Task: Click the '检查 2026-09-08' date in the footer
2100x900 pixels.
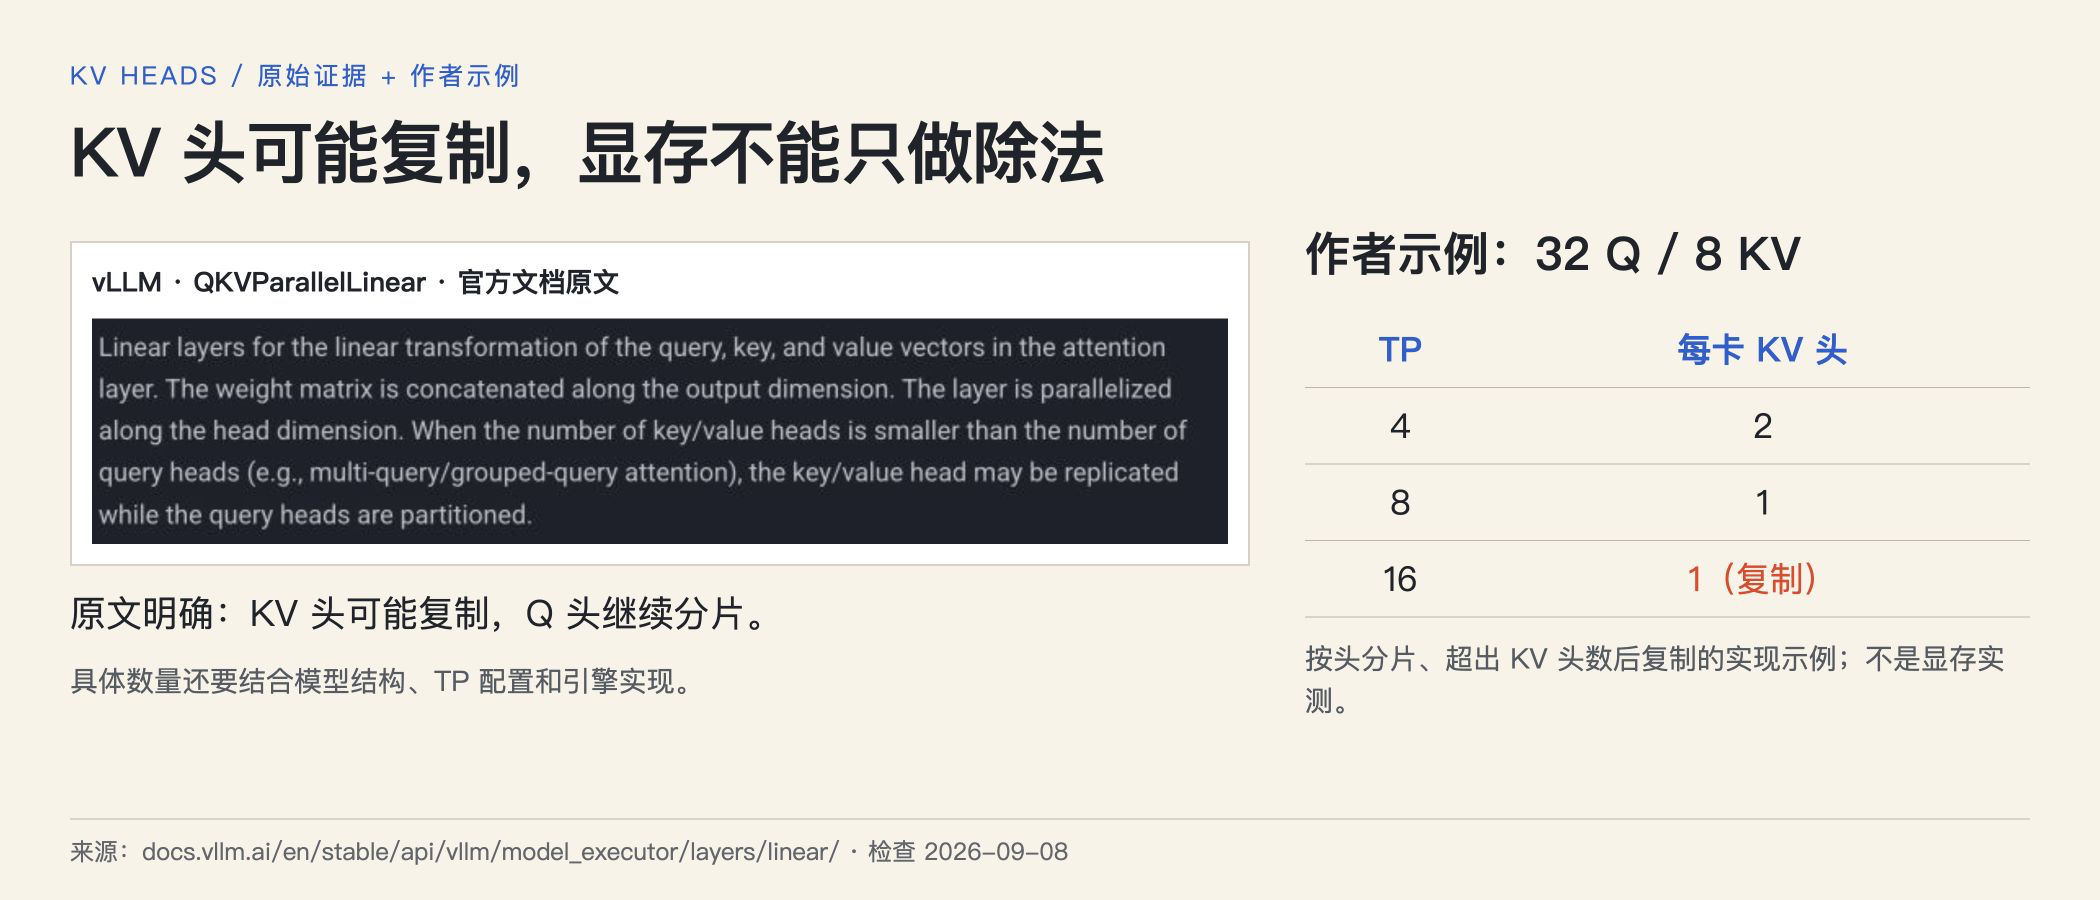Action: 968,852
